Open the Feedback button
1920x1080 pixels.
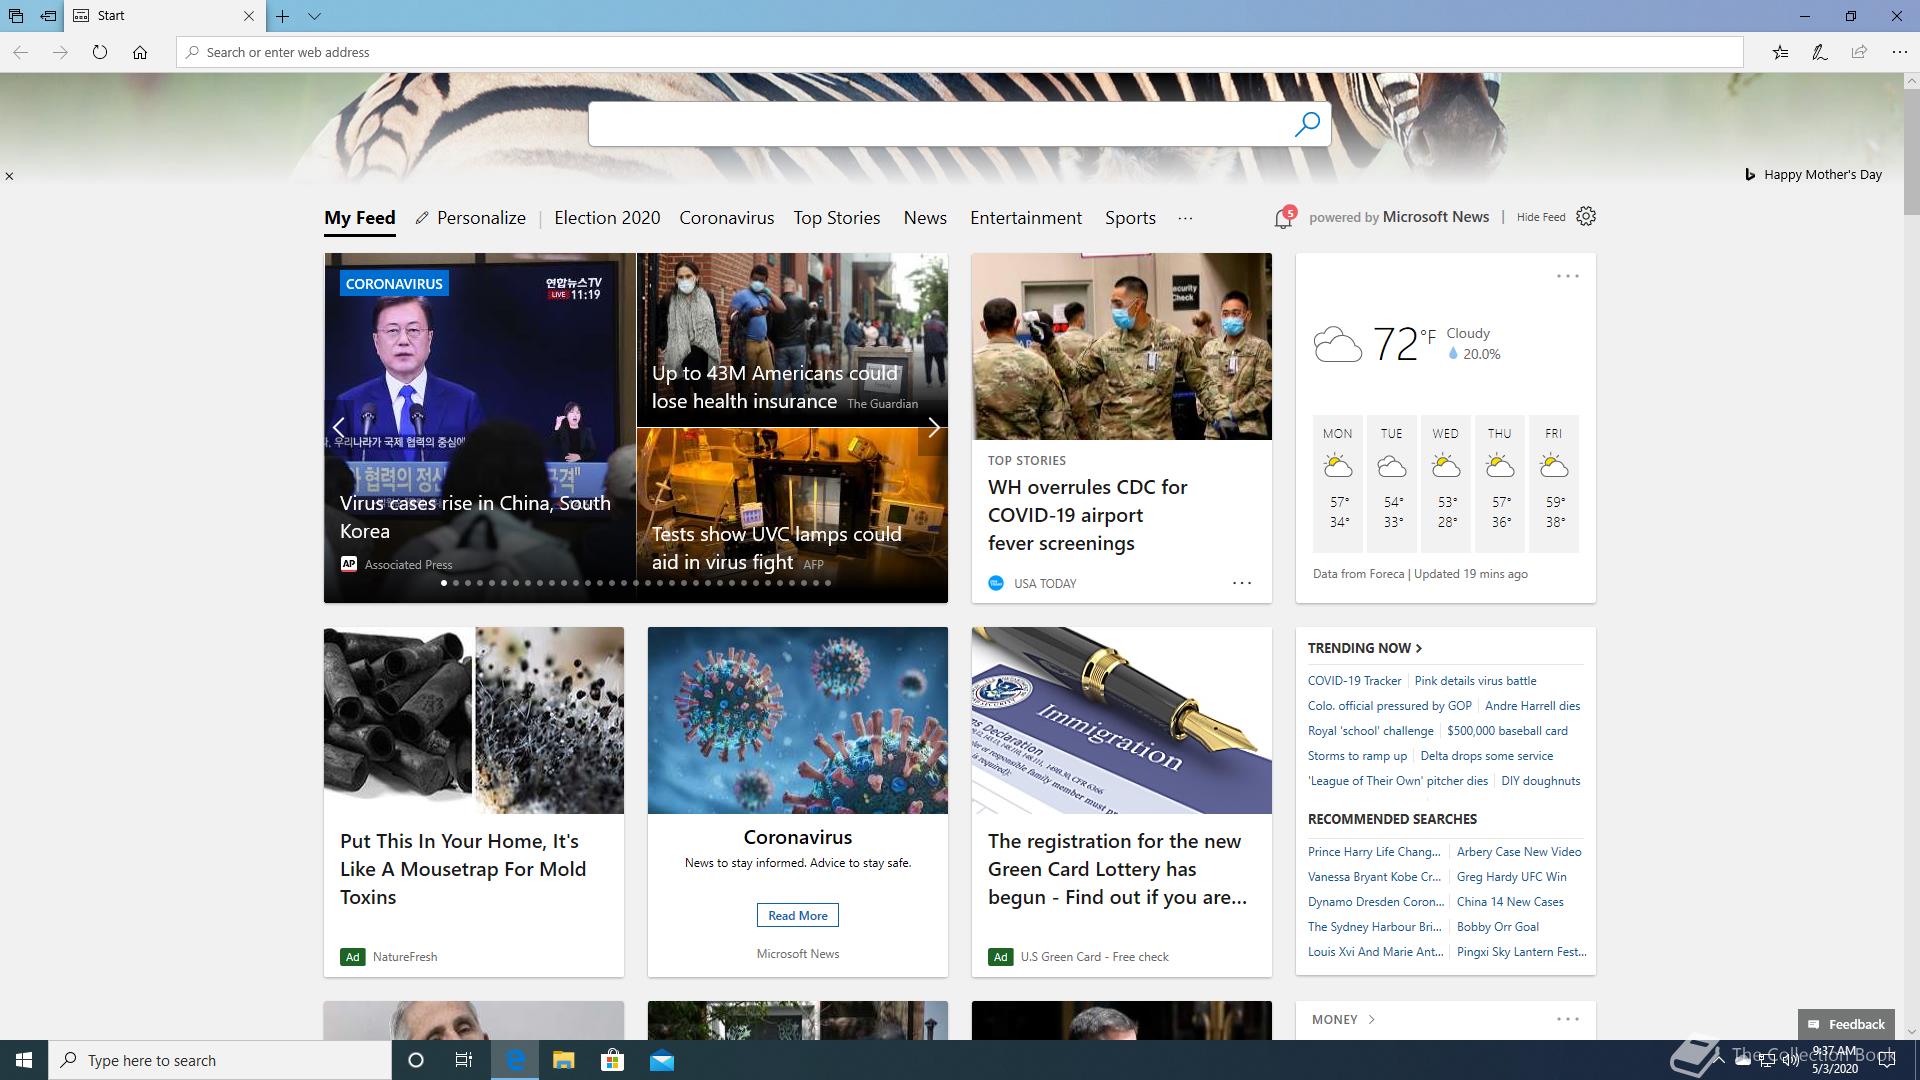pos(1846,1024)
